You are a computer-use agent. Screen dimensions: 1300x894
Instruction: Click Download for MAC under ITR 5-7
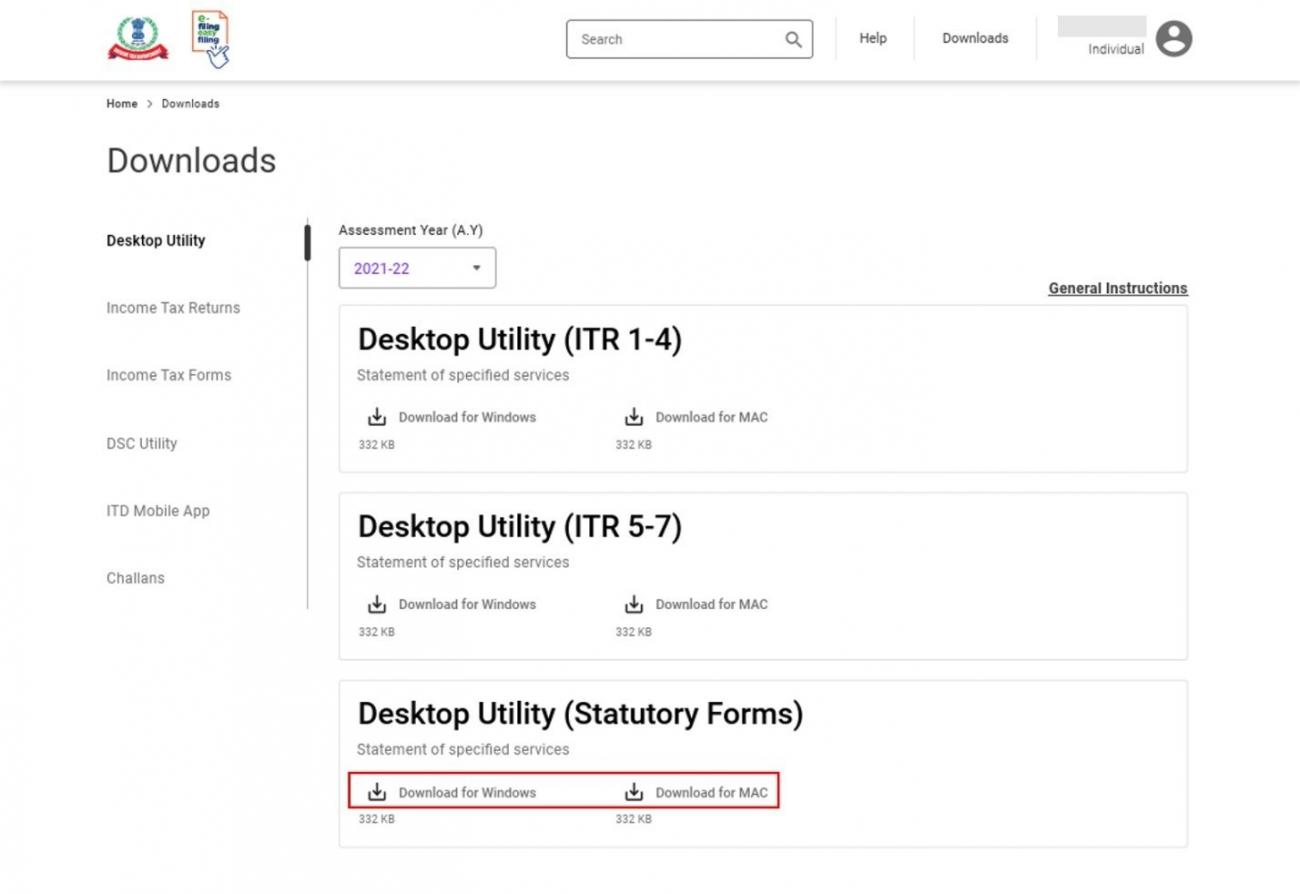711,603
